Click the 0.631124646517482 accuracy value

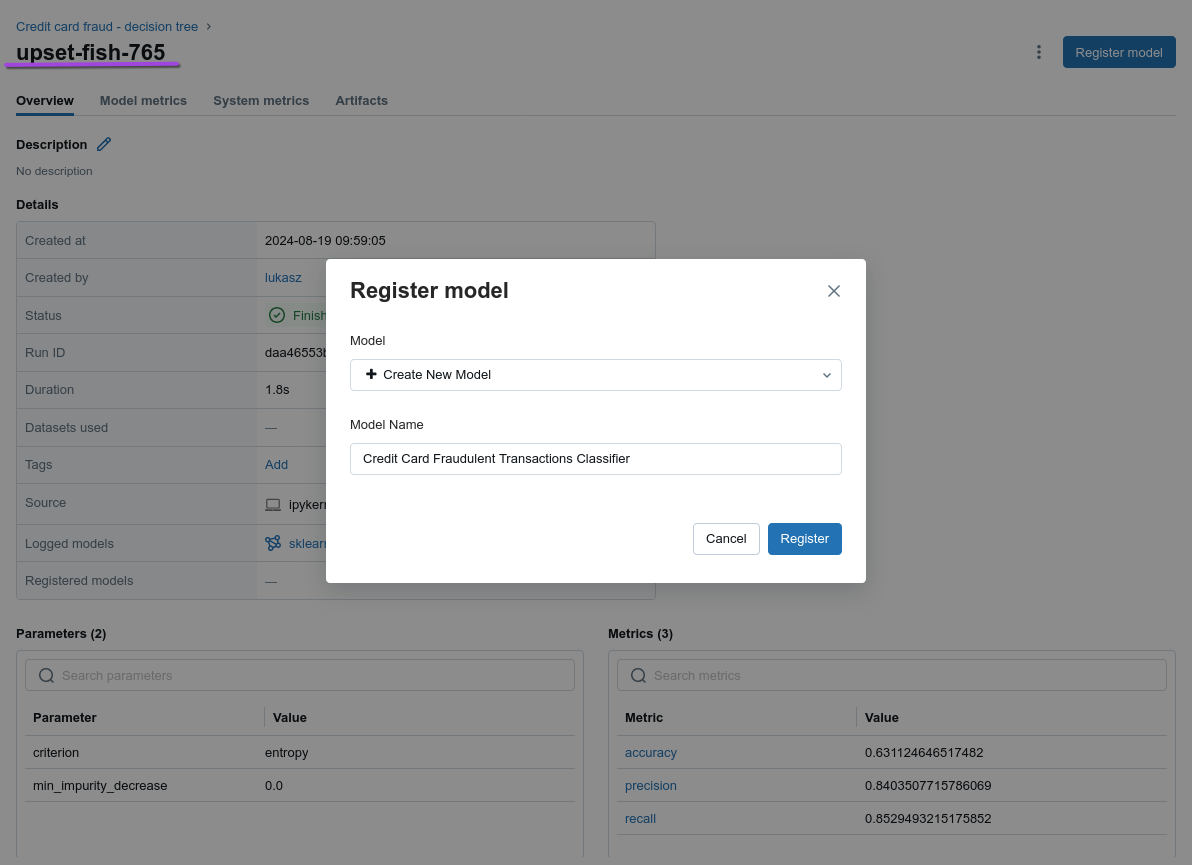(x=924, y=753)
